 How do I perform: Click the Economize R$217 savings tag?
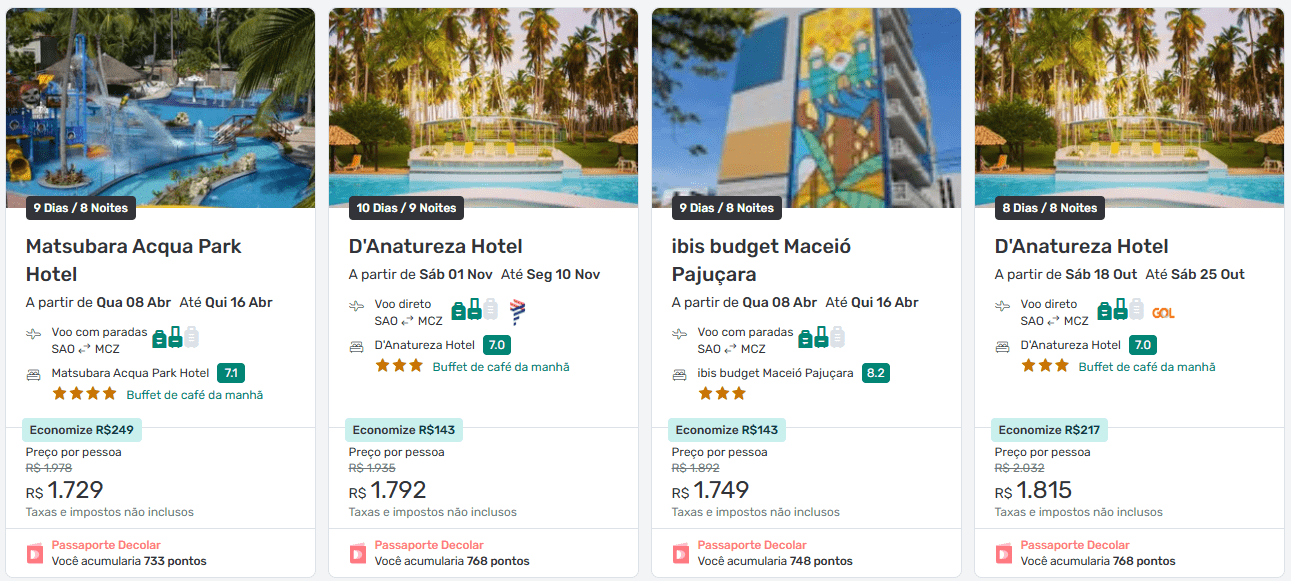[1050, 430]
